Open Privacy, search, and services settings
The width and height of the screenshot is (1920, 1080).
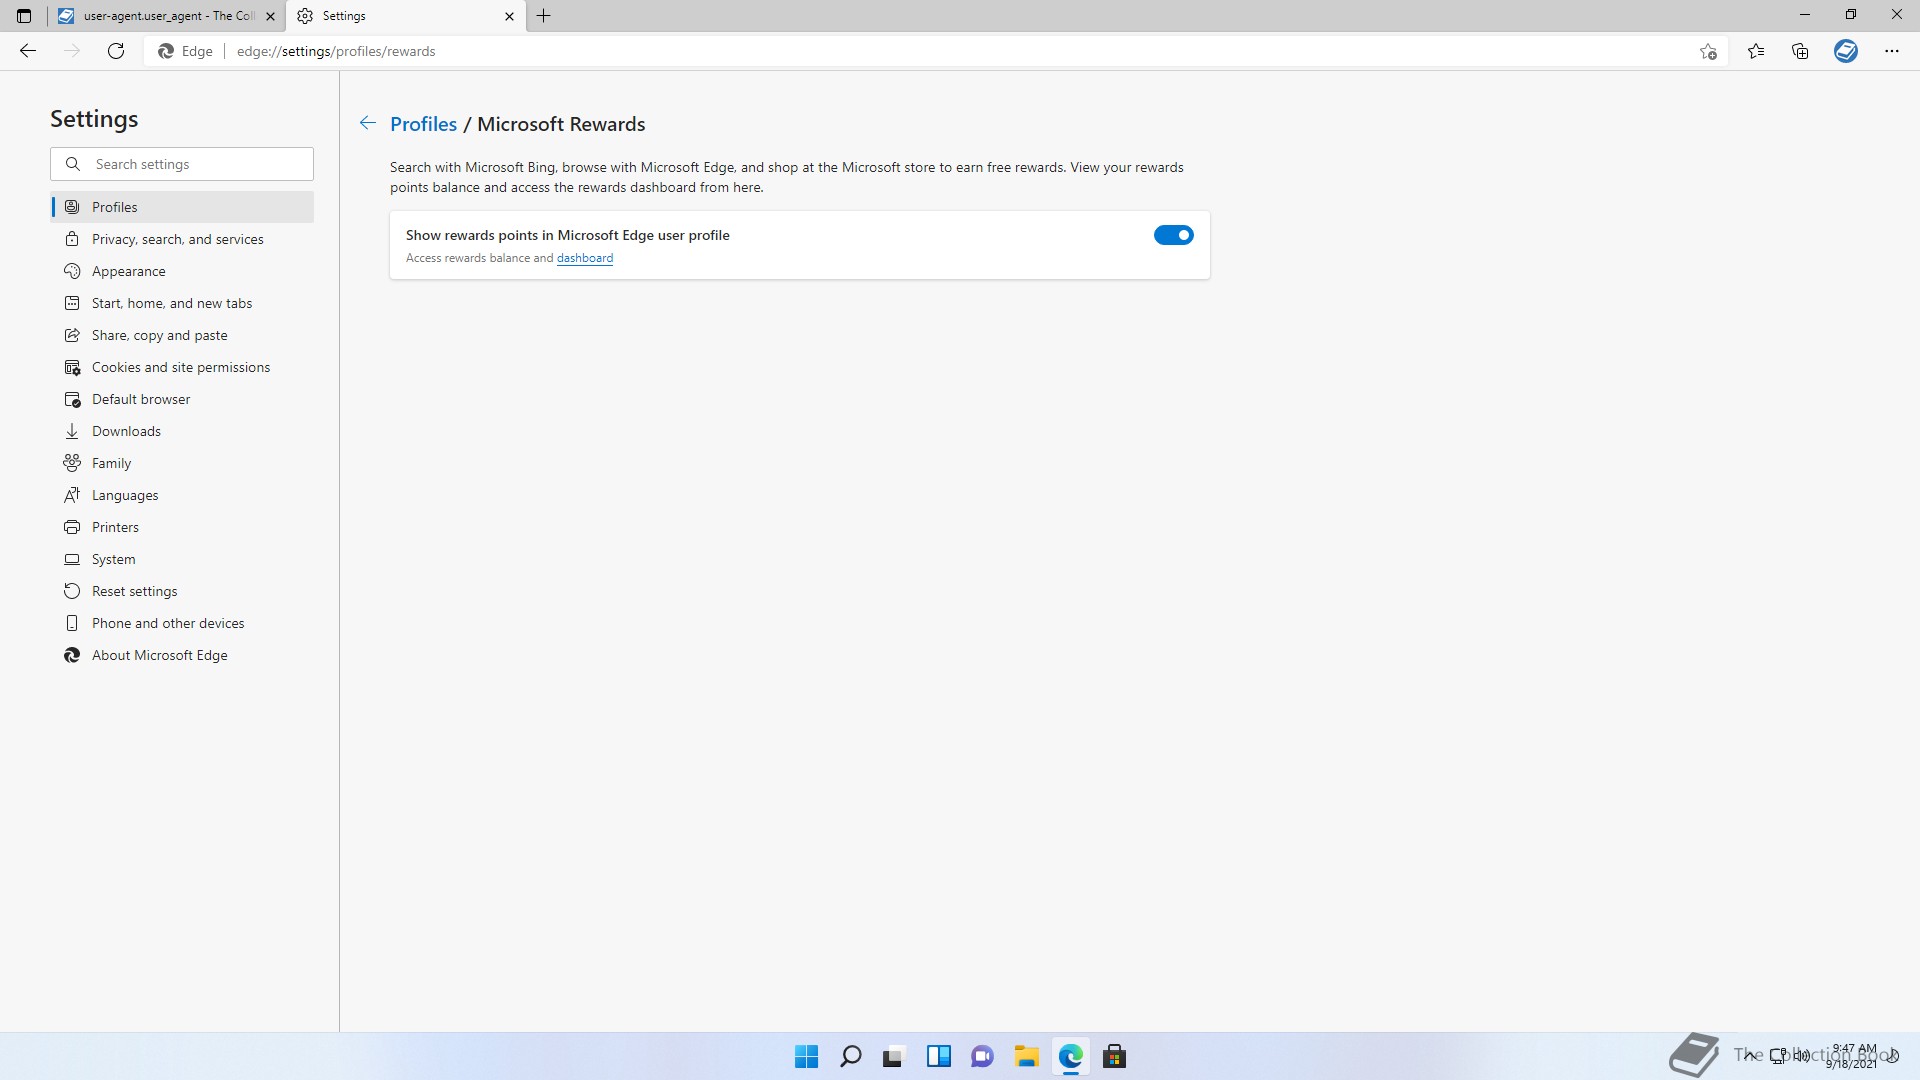click(182, 239)
